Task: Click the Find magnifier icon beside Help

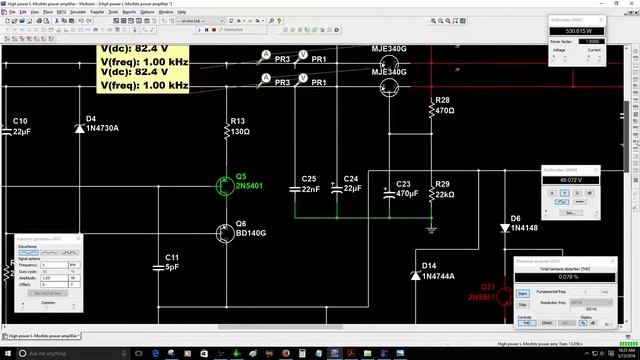Action: click(271, 21)
